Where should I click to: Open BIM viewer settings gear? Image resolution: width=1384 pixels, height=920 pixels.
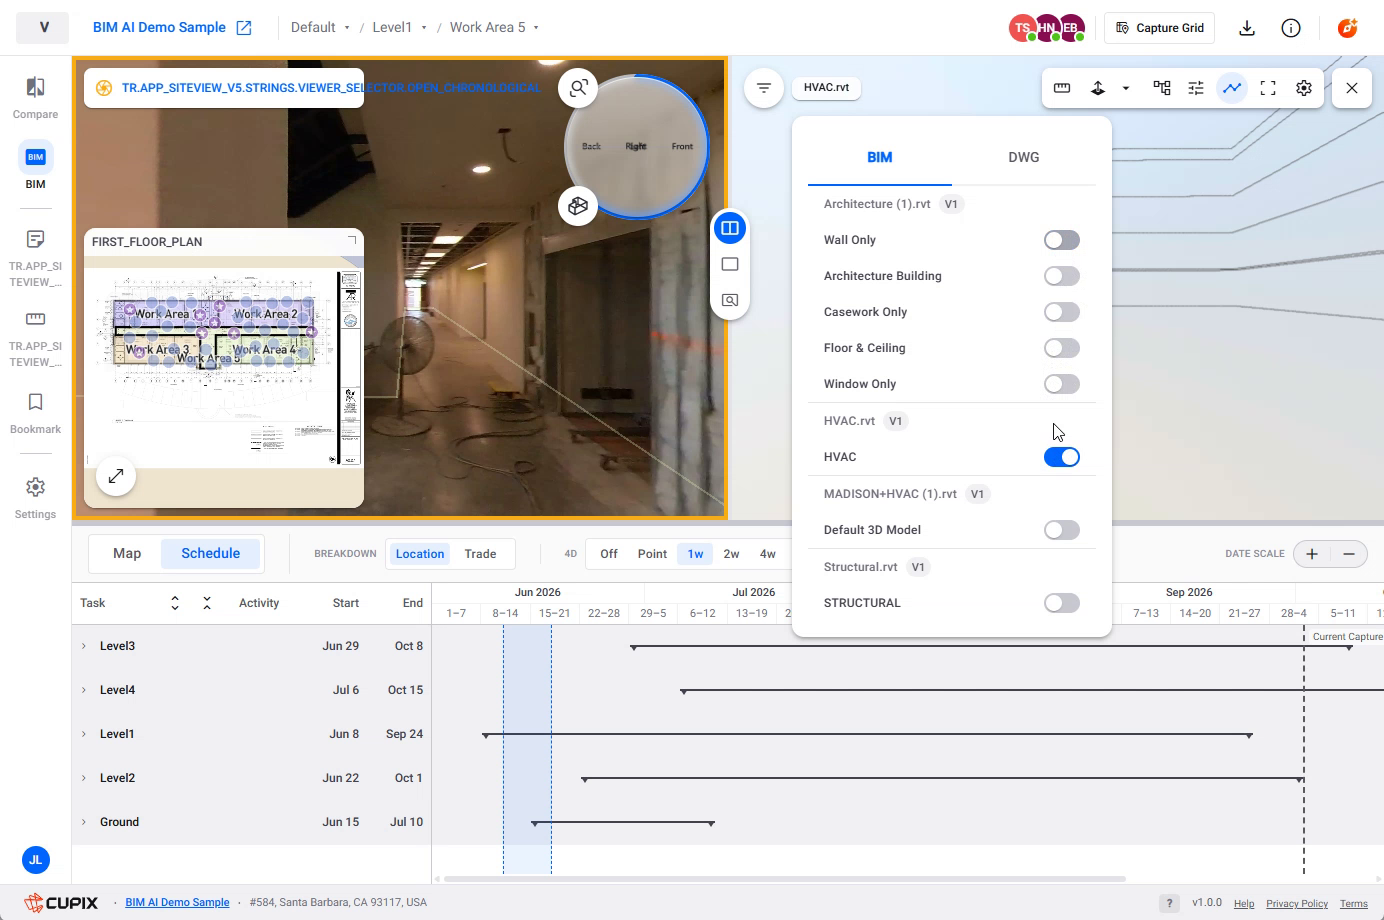click(x=1304, y=88)
